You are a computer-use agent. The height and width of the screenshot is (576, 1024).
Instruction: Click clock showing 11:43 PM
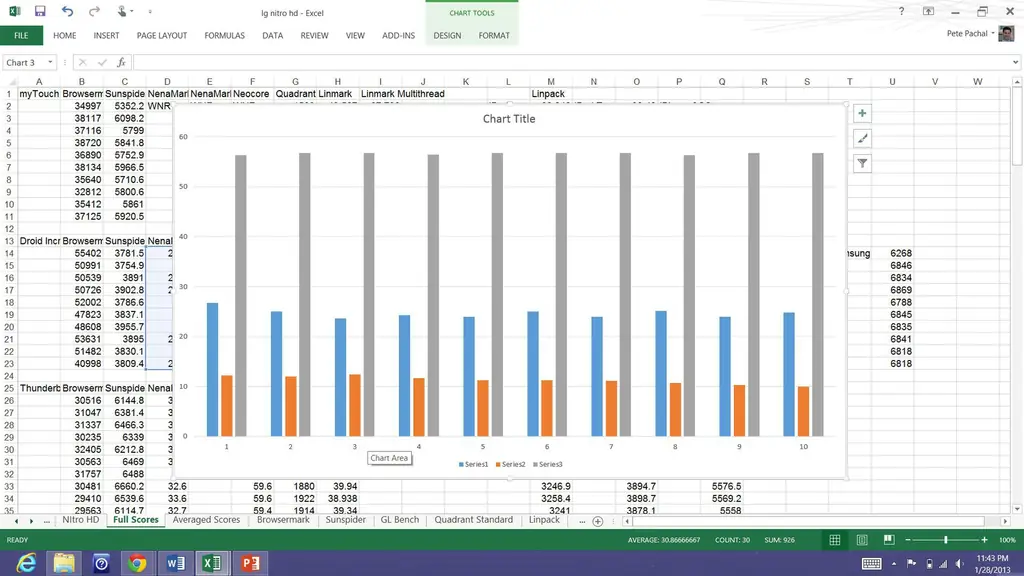[x=993, y=558]
